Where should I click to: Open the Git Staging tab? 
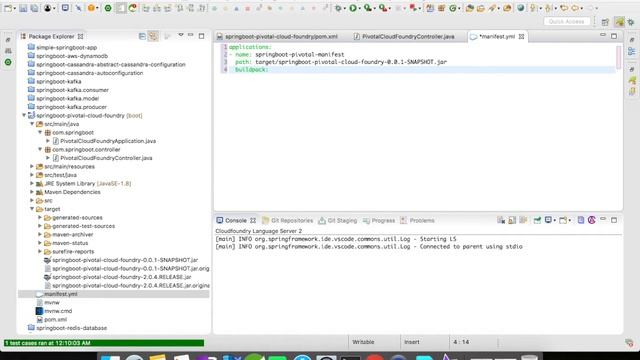coord(338,220)
